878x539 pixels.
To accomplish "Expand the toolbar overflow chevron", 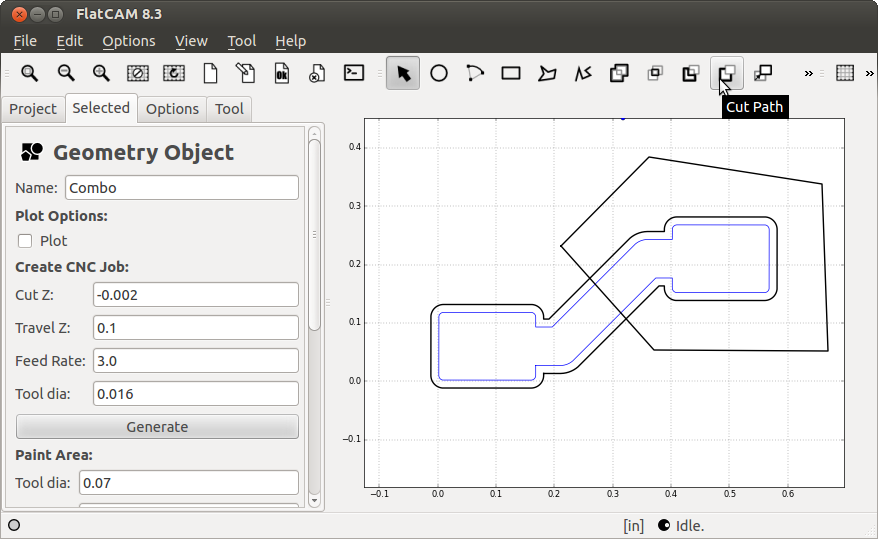I will tap(808, 73).
